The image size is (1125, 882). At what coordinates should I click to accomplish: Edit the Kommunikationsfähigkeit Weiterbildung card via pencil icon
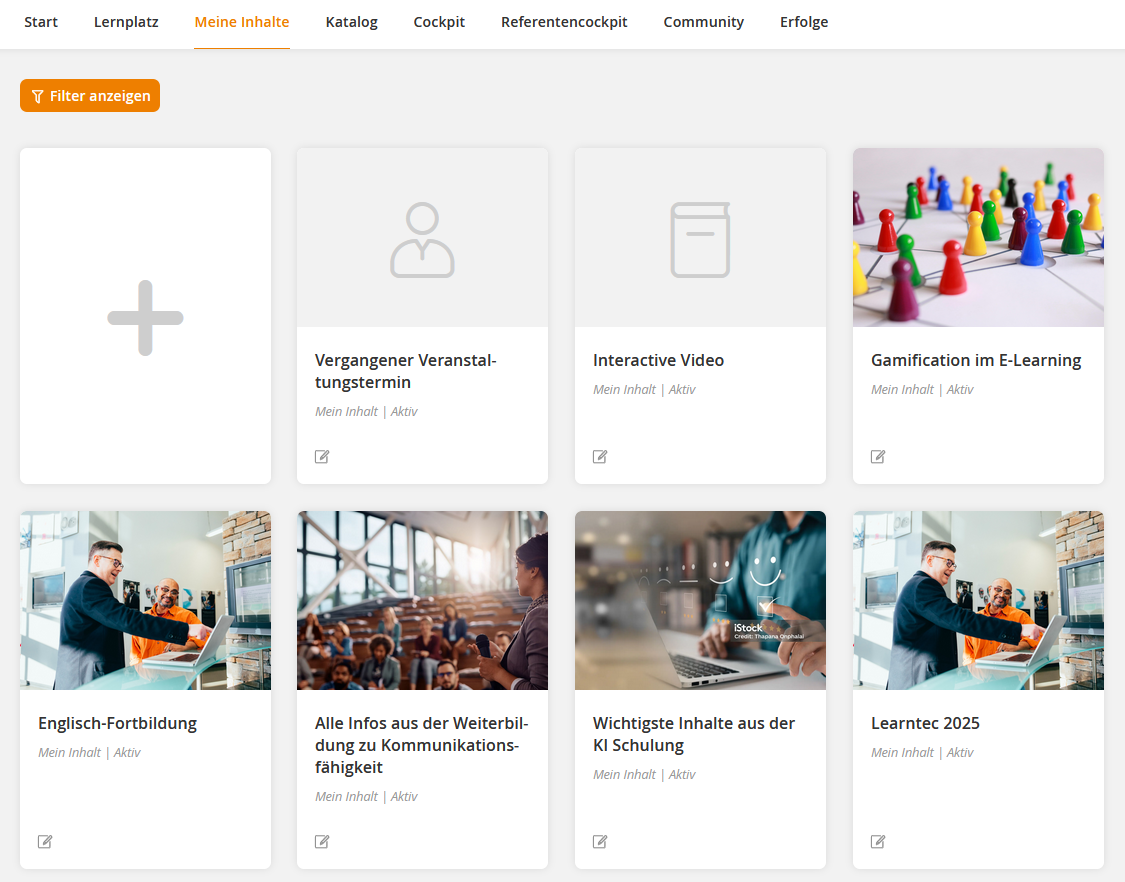pos(322,842)
